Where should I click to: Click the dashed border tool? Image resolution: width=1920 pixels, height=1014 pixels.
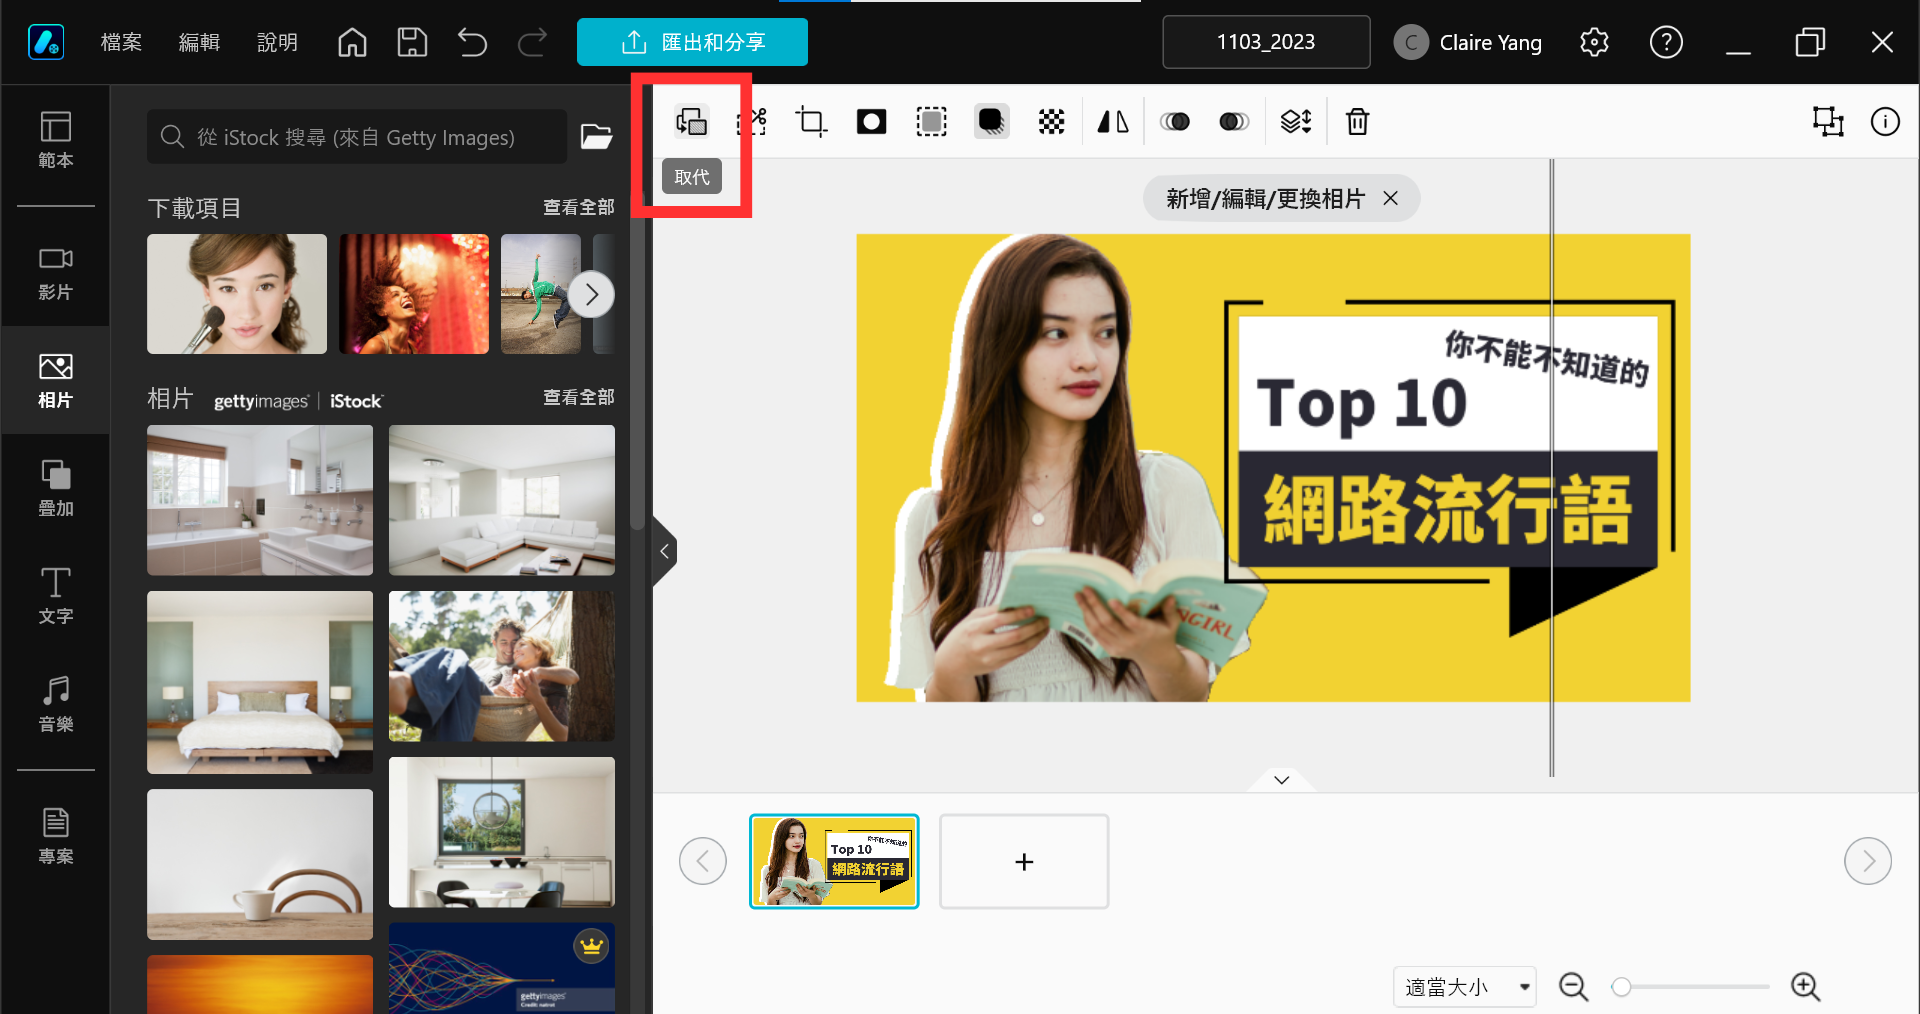(x=931, y=122)
